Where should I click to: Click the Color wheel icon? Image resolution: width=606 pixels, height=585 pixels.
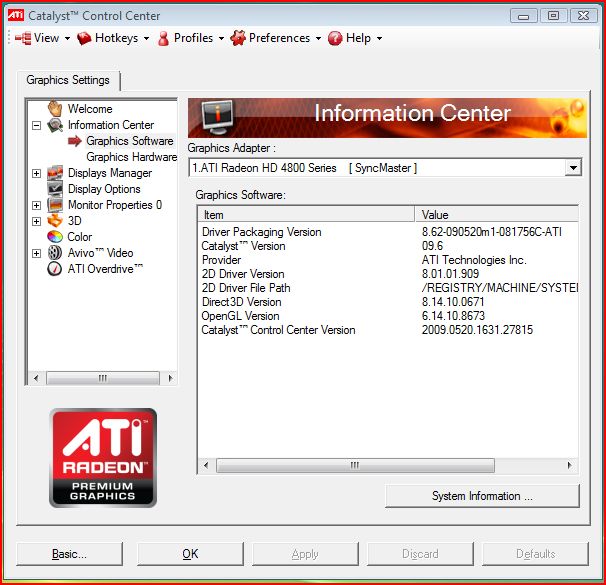coord(55,236)
